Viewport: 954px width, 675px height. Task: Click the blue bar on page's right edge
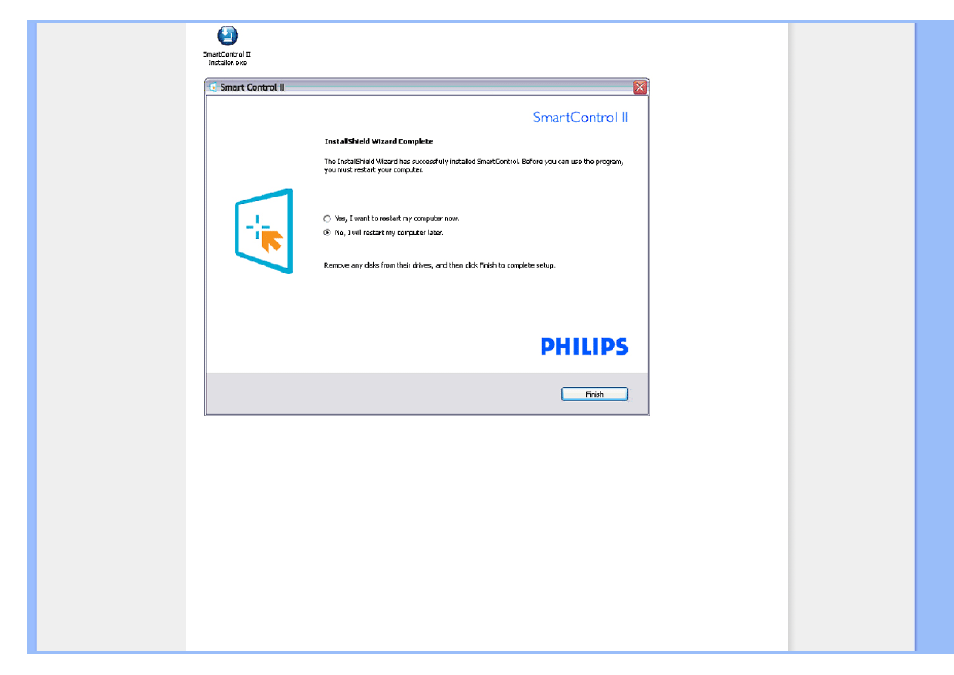pos(935,337)
